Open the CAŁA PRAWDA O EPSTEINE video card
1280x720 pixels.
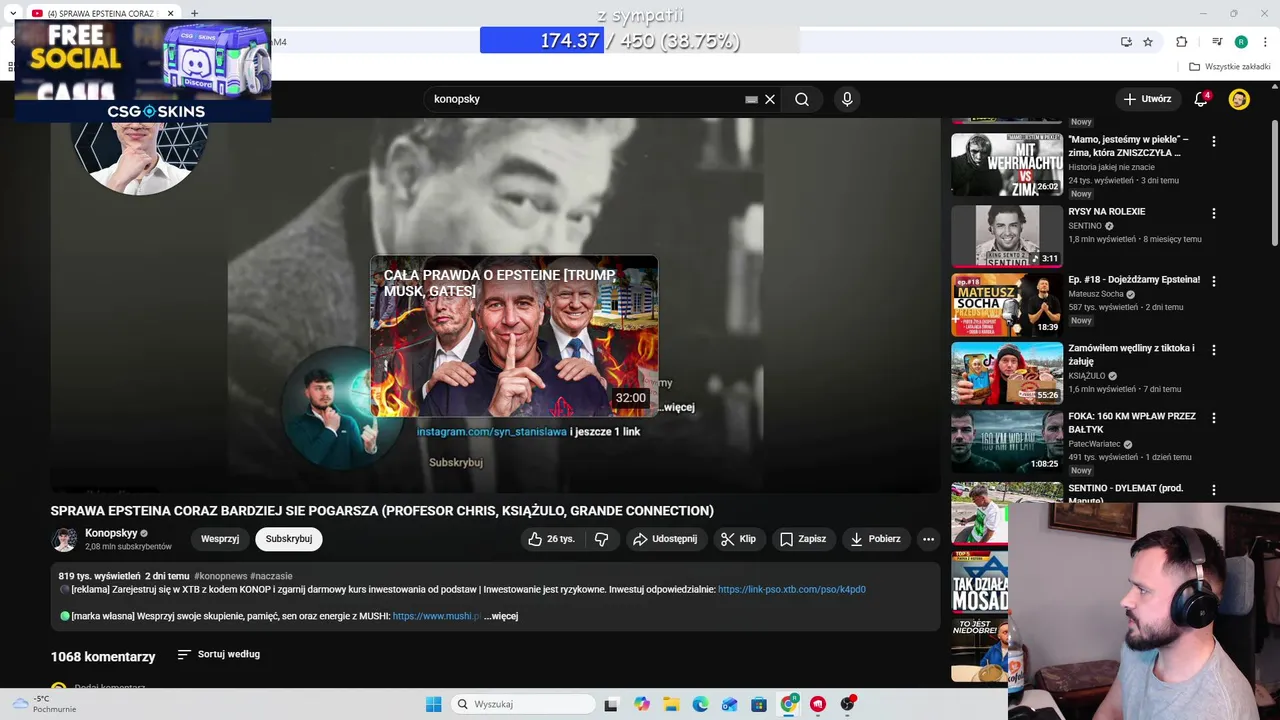(x=514, y=337)
